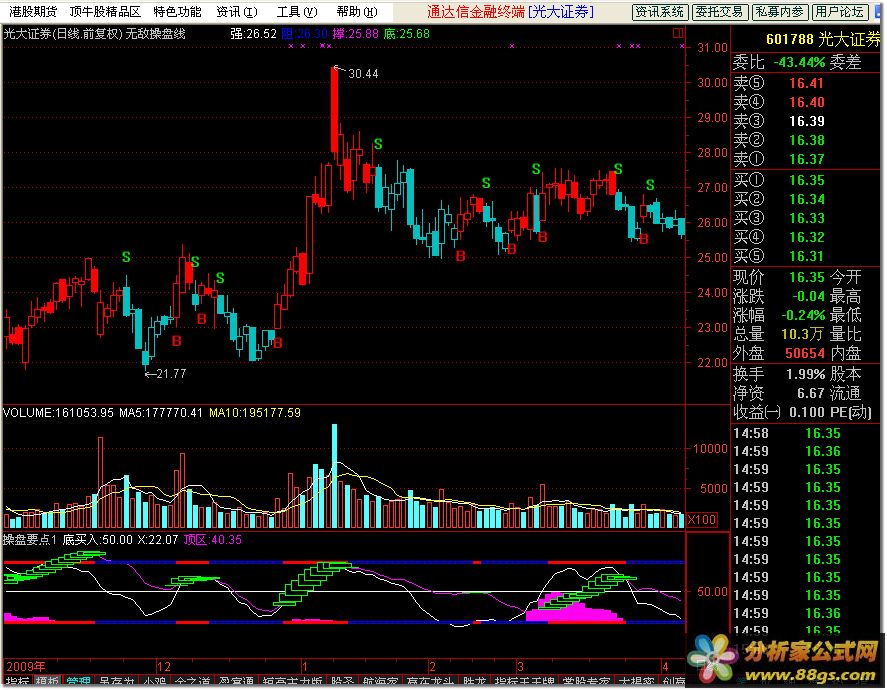This screenshot has width=887, height=690.
Task: Open the 私募内参 button
Action: pos(780,12)
